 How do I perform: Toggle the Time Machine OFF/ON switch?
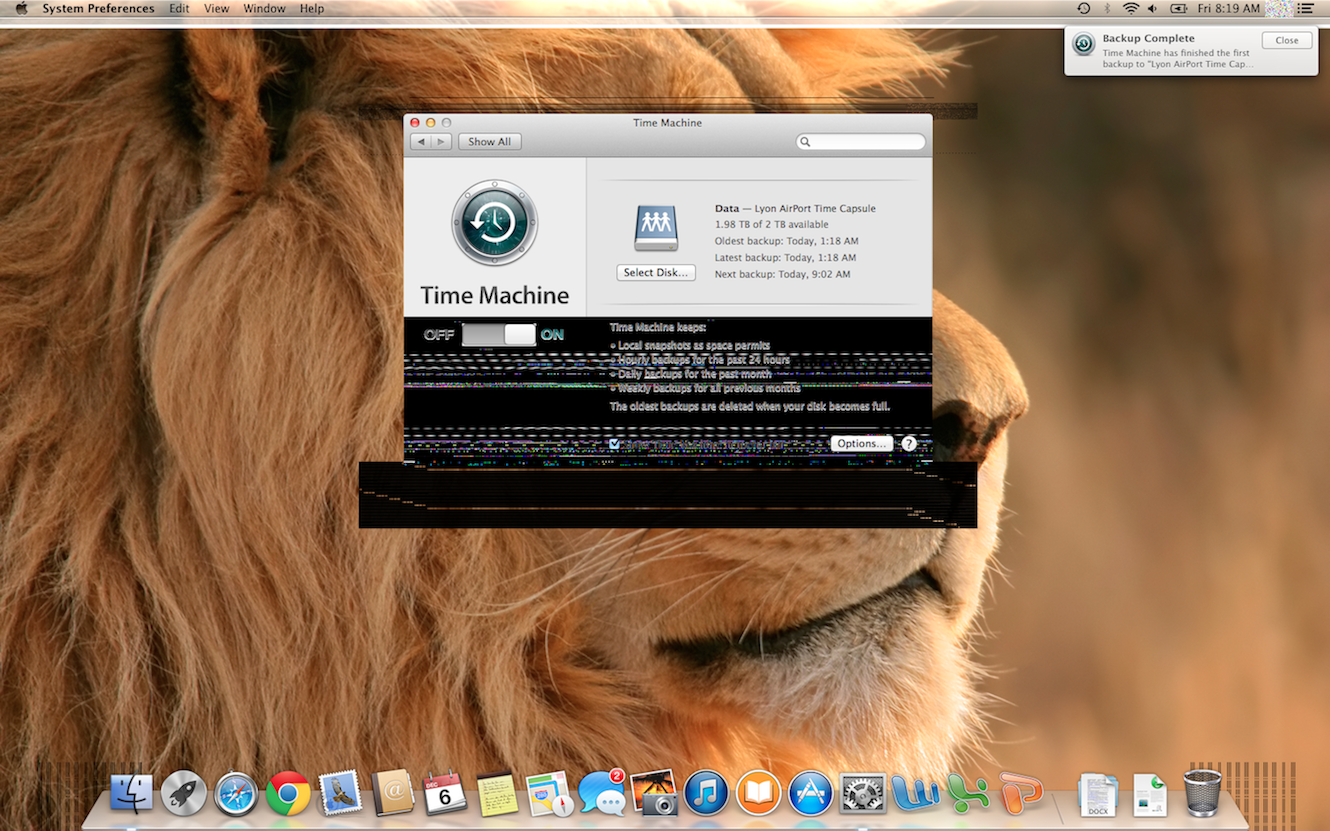click(x=499, y=334)
